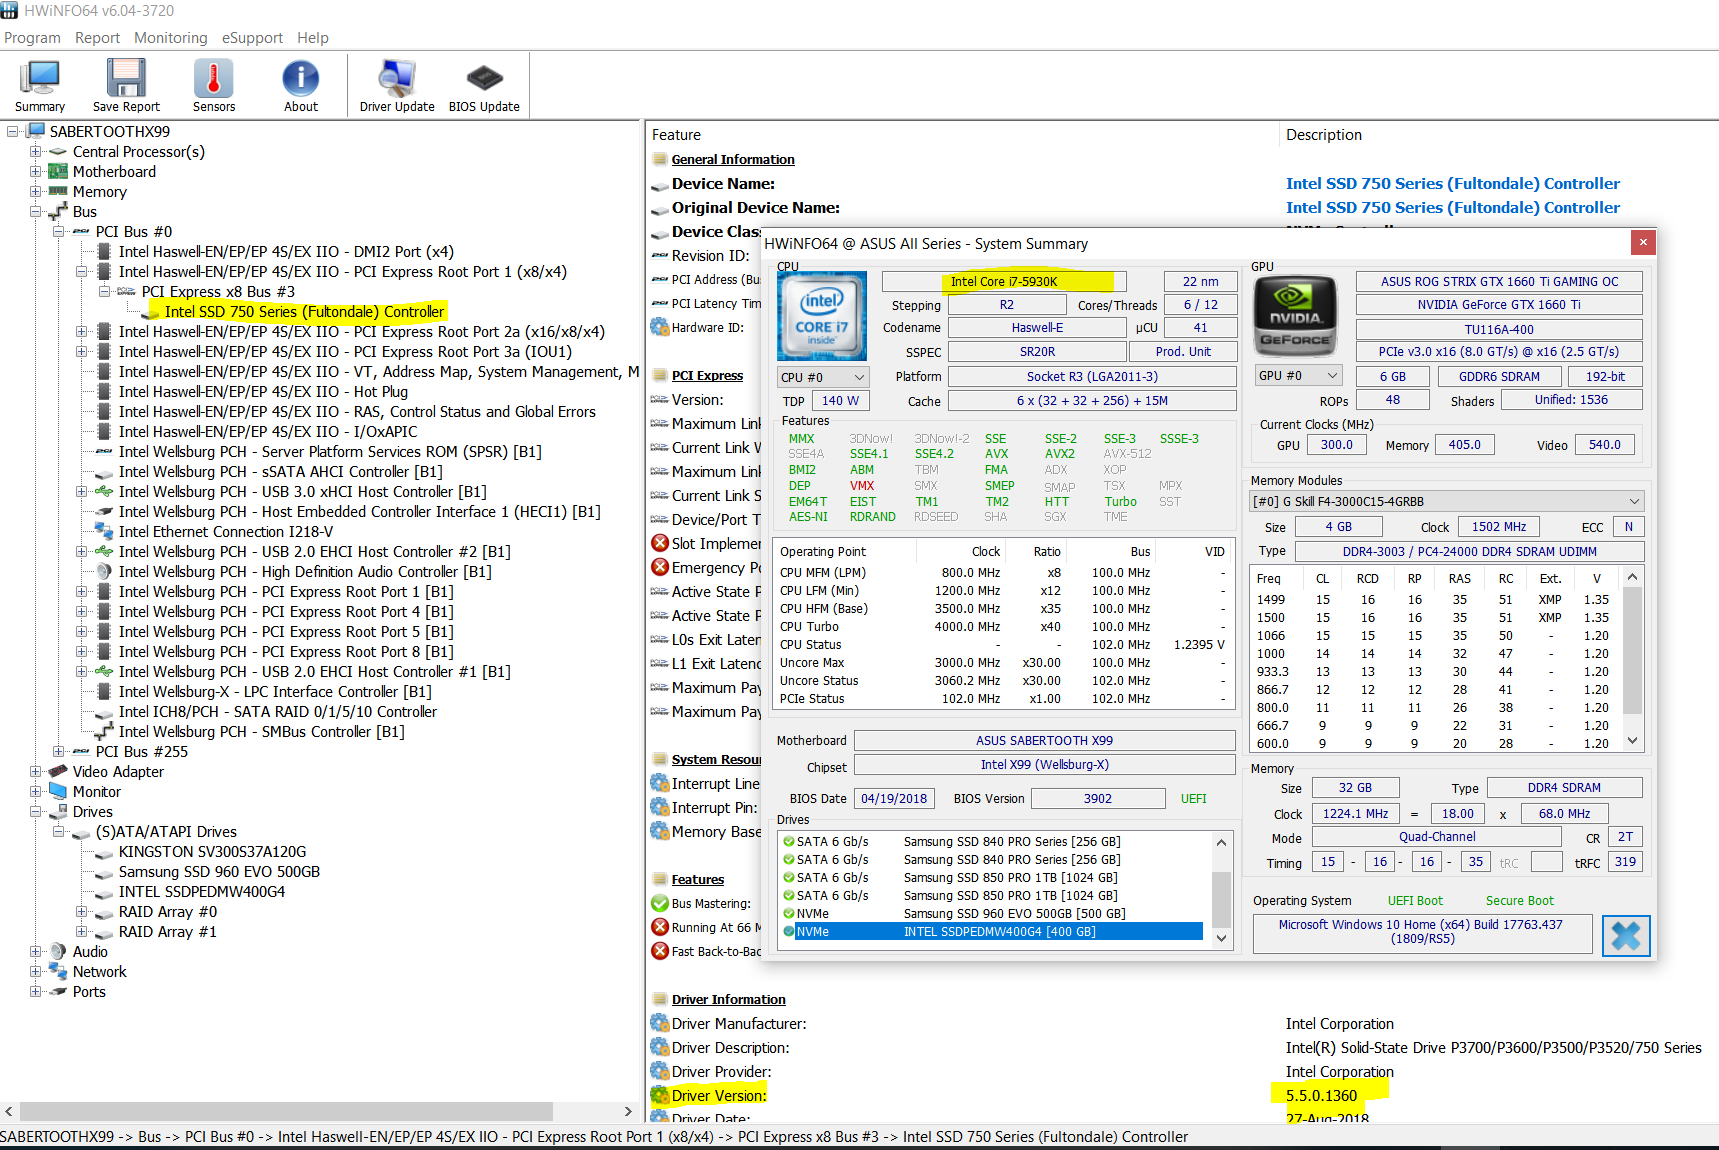1719x1150 pixels.
Task: Select Intel SSD 750 Series Controller tree item
Action: (x=304, y=311)
